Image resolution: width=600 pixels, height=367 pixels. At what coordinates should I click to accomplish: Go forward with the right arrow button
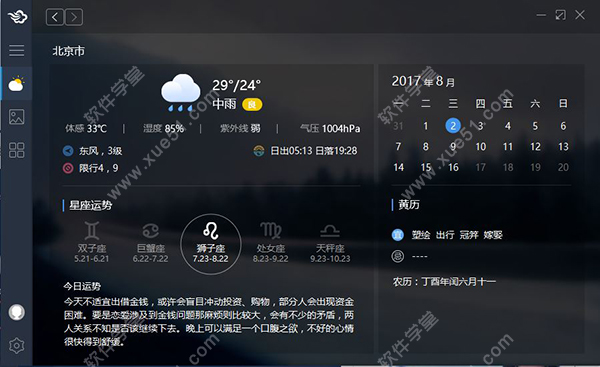[74, 17]
